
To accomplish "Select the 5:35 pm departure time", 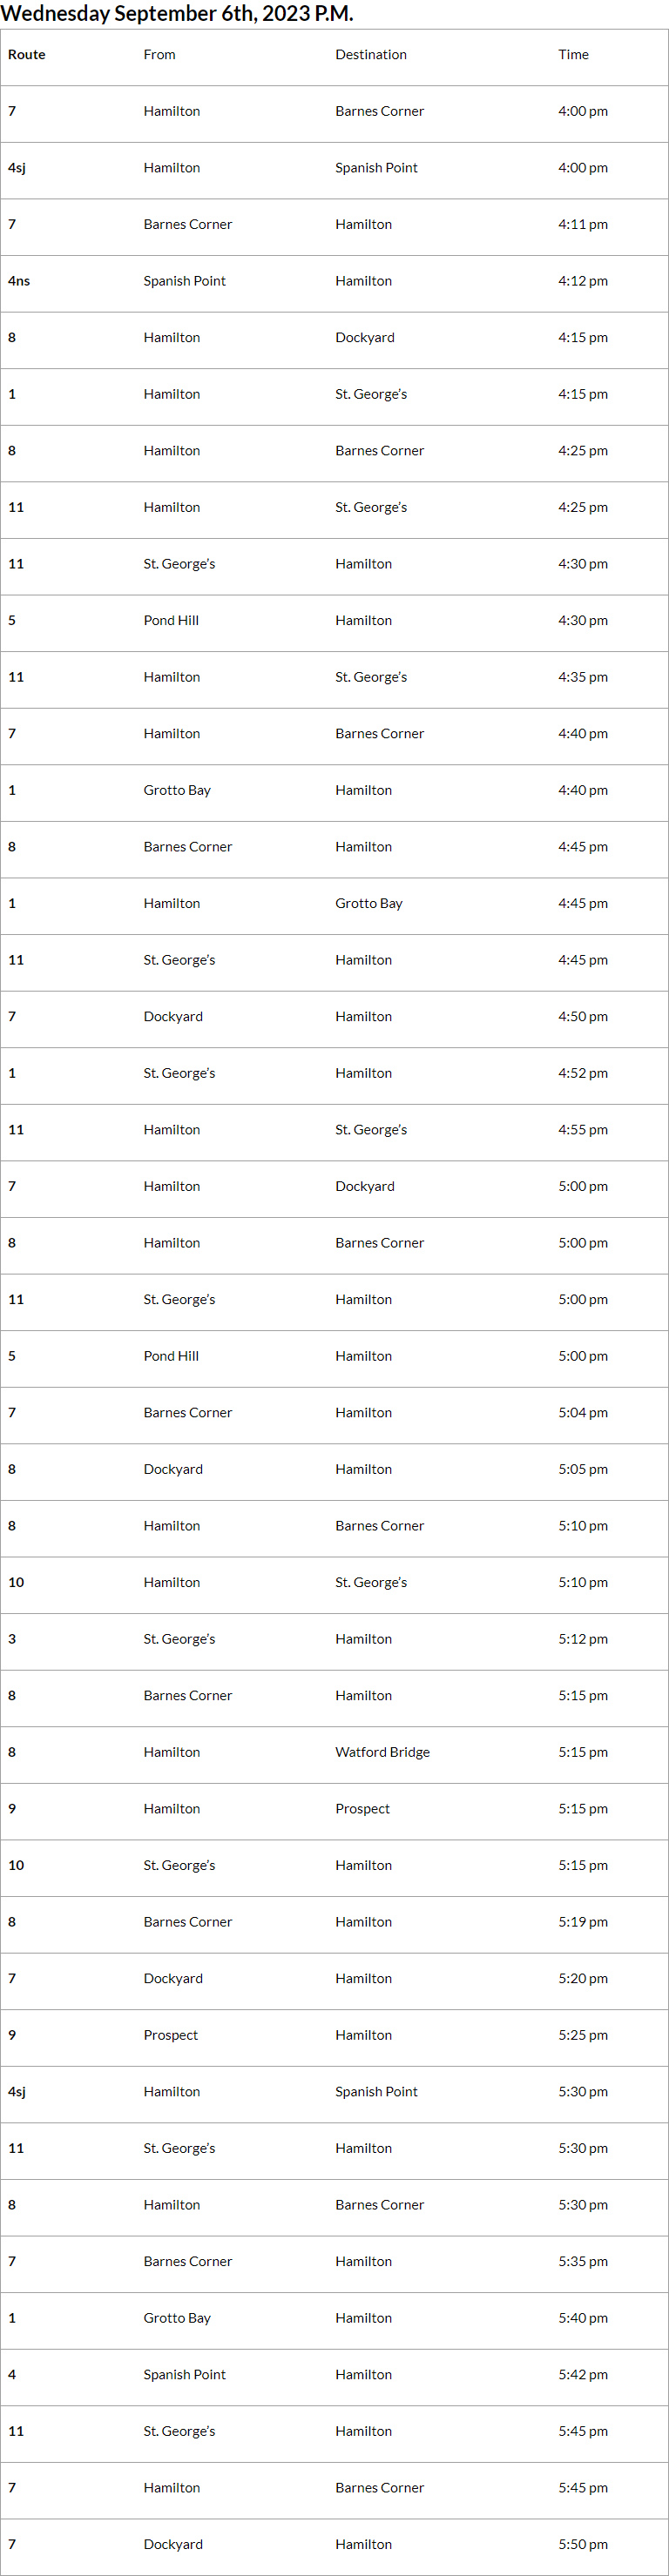I will tap(582, 2261).
